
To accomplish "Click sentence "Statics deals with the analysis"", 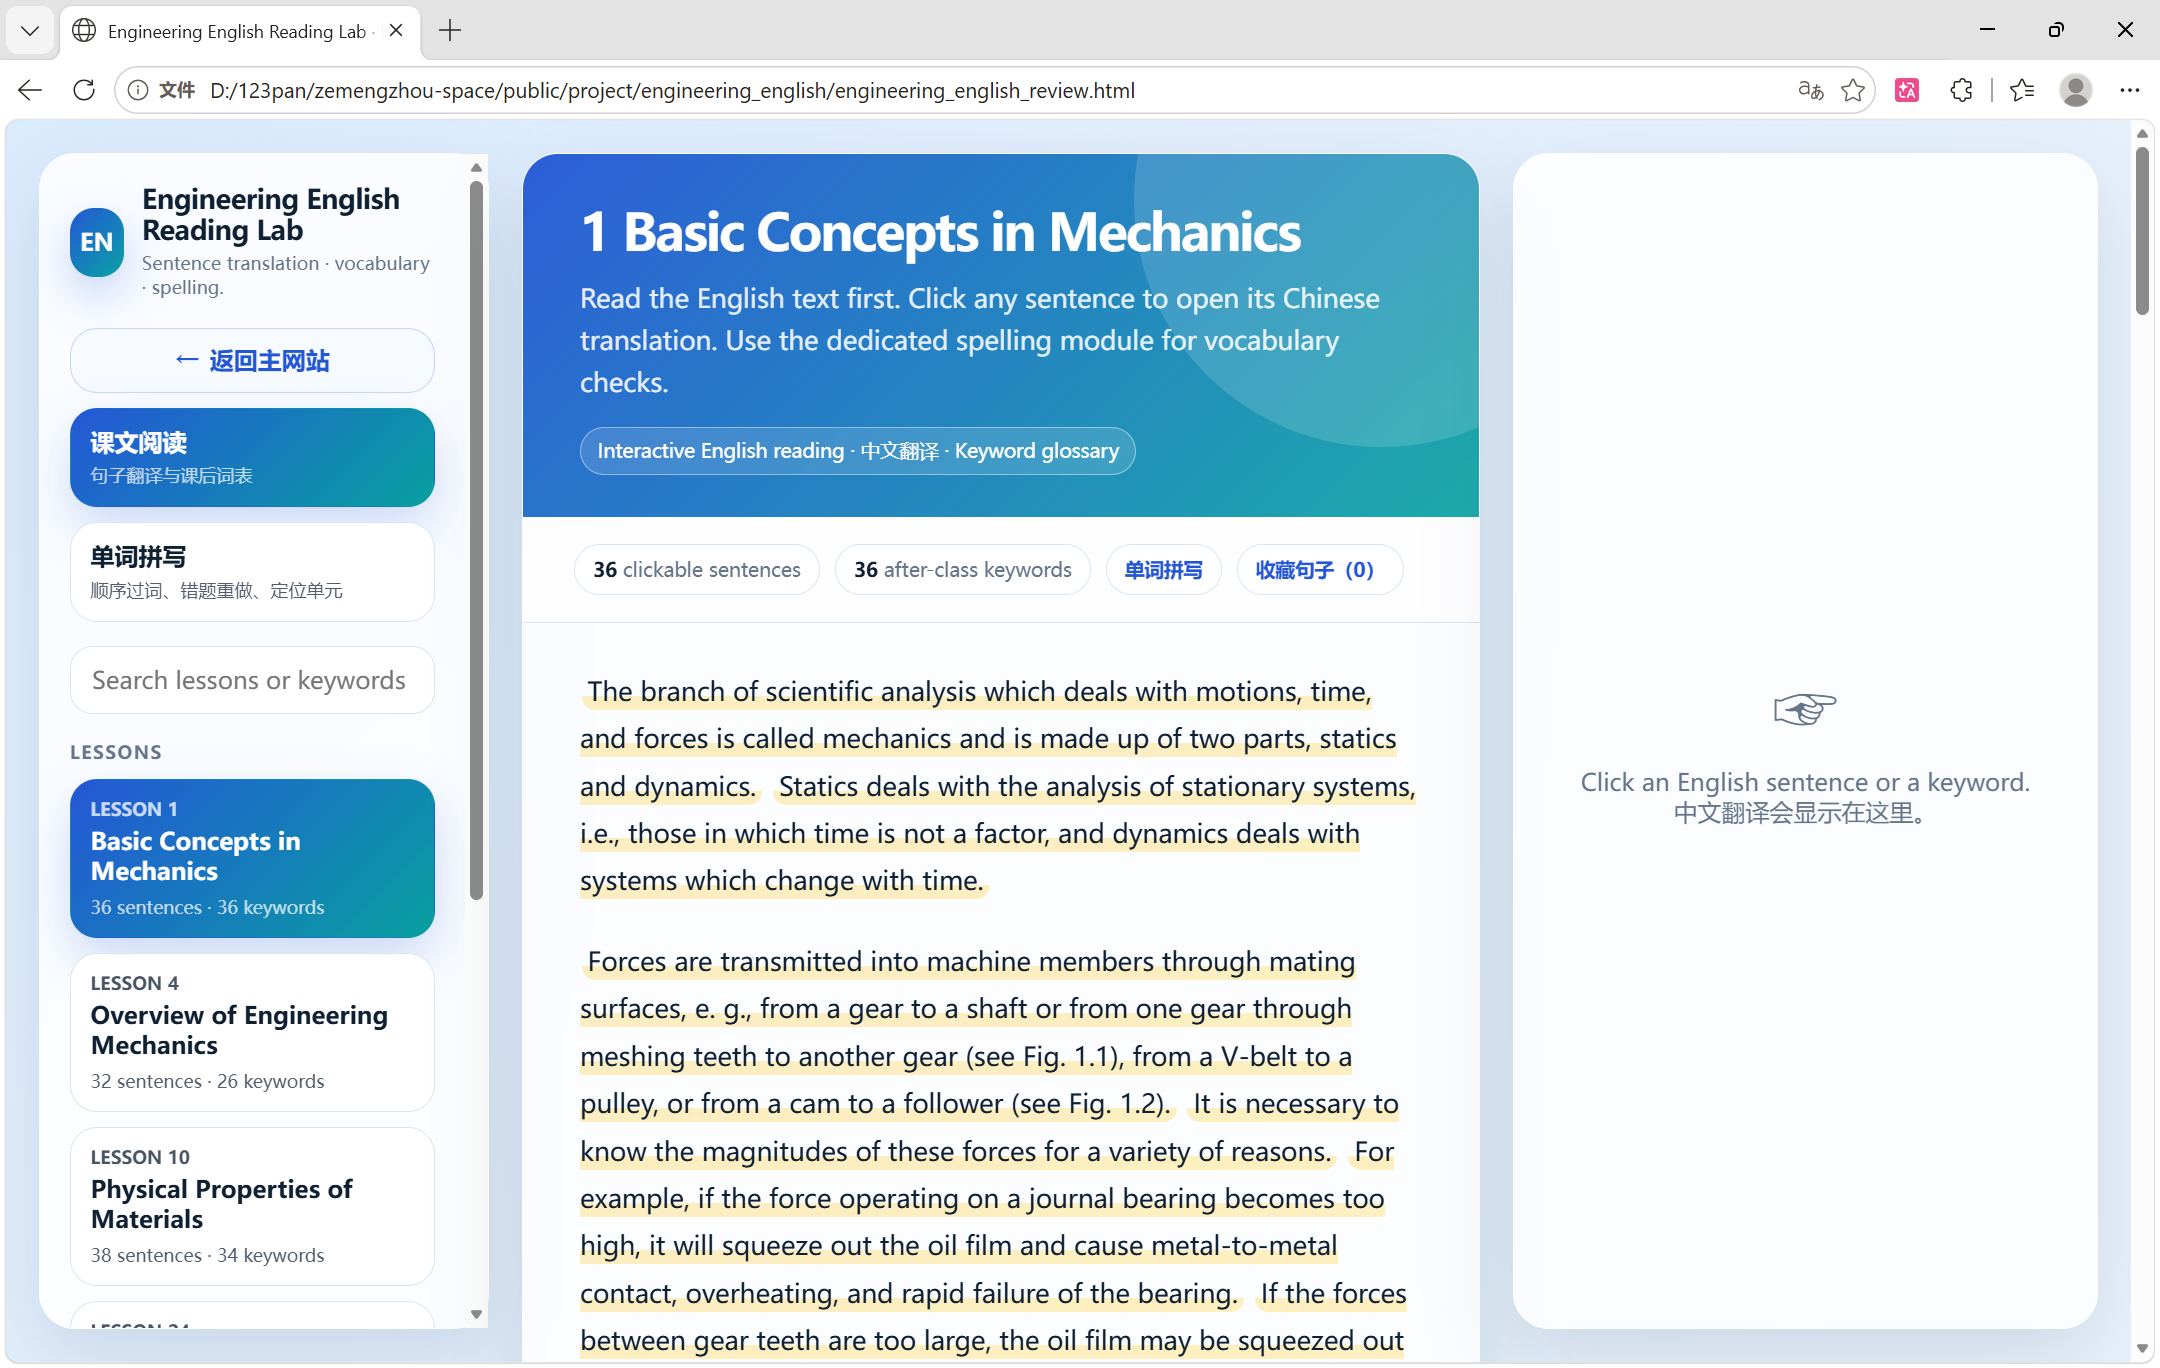I will 998,834.
